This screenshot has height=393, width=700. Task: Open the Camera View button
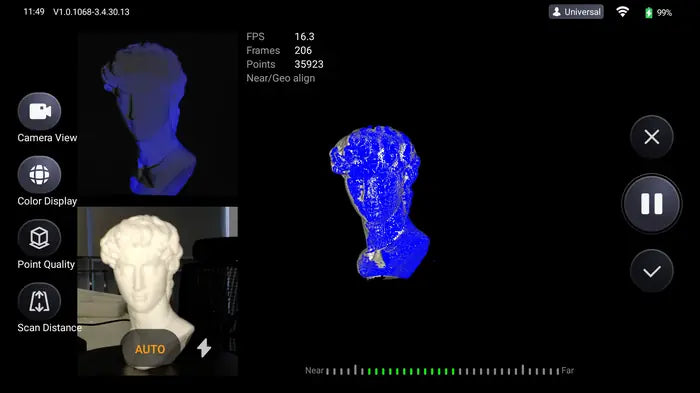point(39,111)
